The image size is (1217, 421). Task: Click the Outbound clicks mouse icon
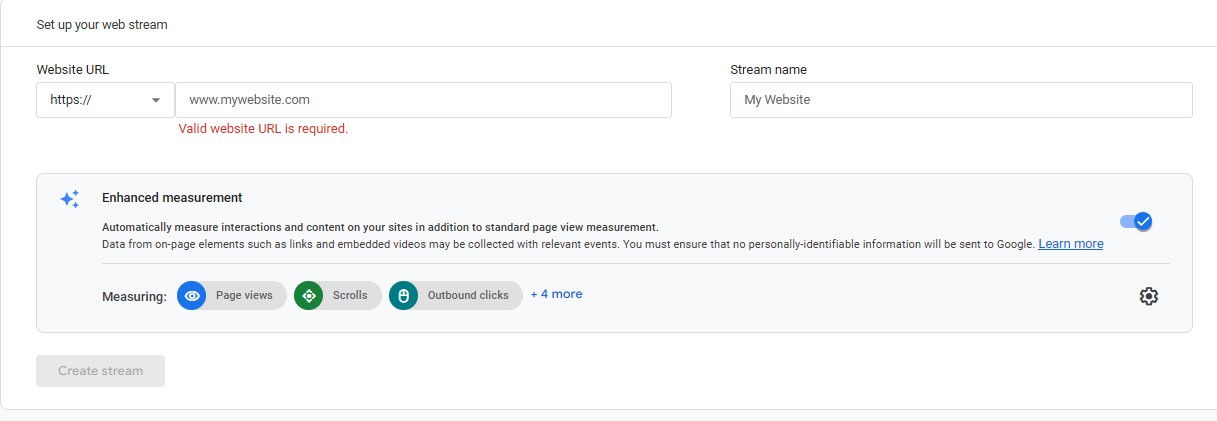click(x=404, y=296)
